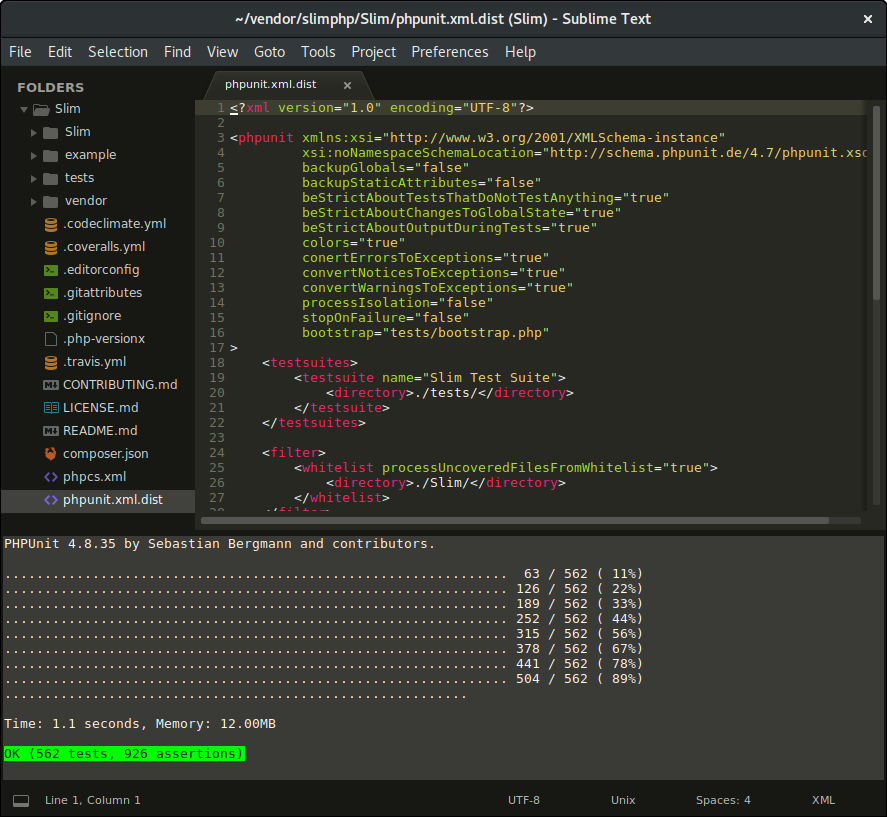The image size is (887, 817).
Task: Open the Spaces: 4 indentation setting
Action: tap(723, 801)
